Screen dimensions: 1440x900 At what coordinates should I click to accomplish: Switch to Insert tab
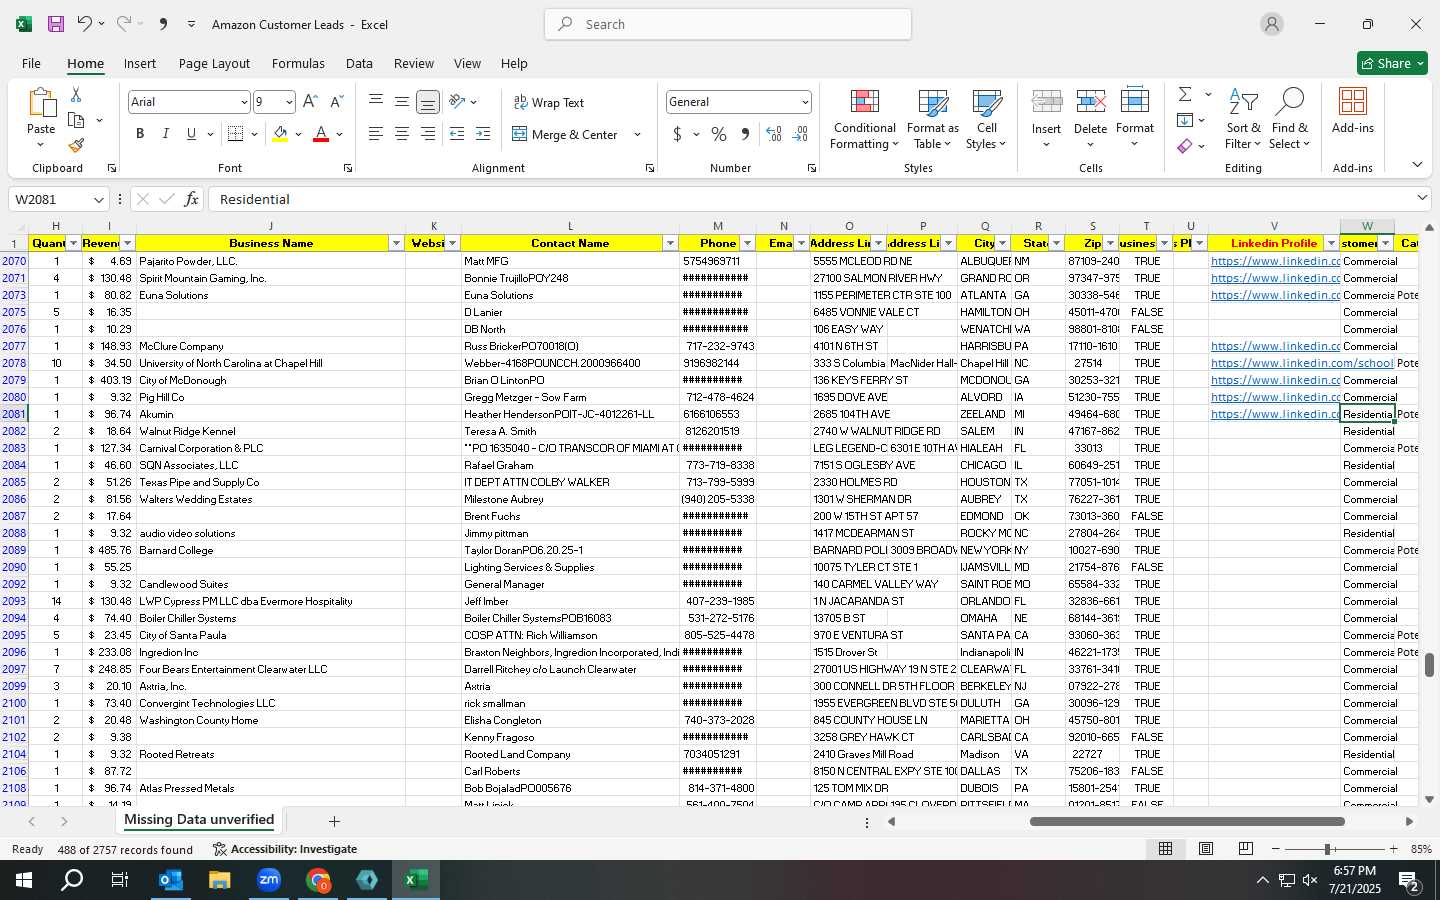tap(140, 63)
